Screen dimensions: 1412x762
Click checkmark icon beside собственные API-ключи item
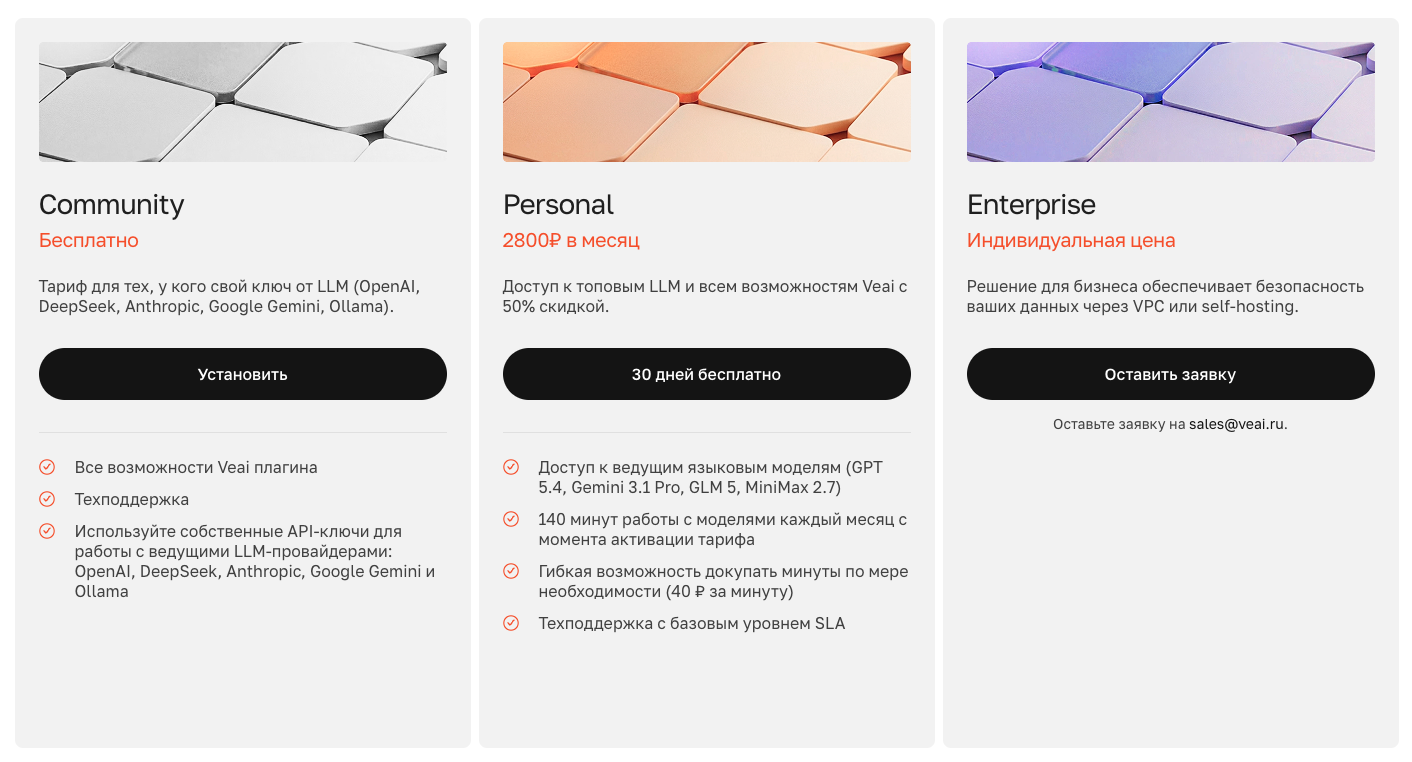tap(47, 531)
